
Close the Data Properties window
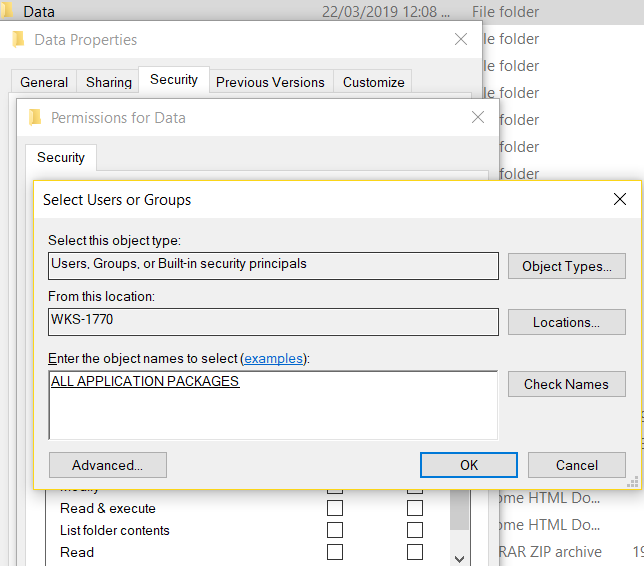click(x=461, y=39)
